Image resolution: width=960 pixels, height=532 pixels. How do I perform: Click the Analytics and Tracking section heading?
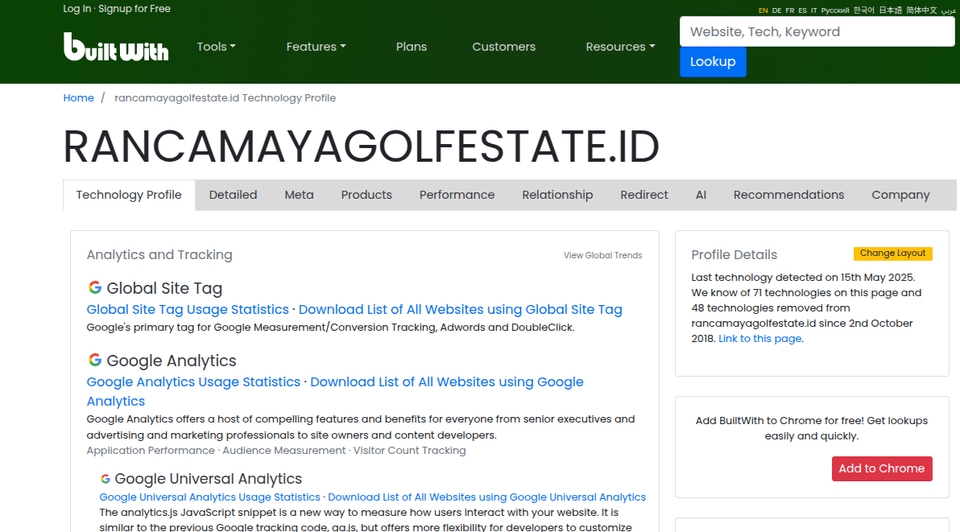[x=159, y=255]
